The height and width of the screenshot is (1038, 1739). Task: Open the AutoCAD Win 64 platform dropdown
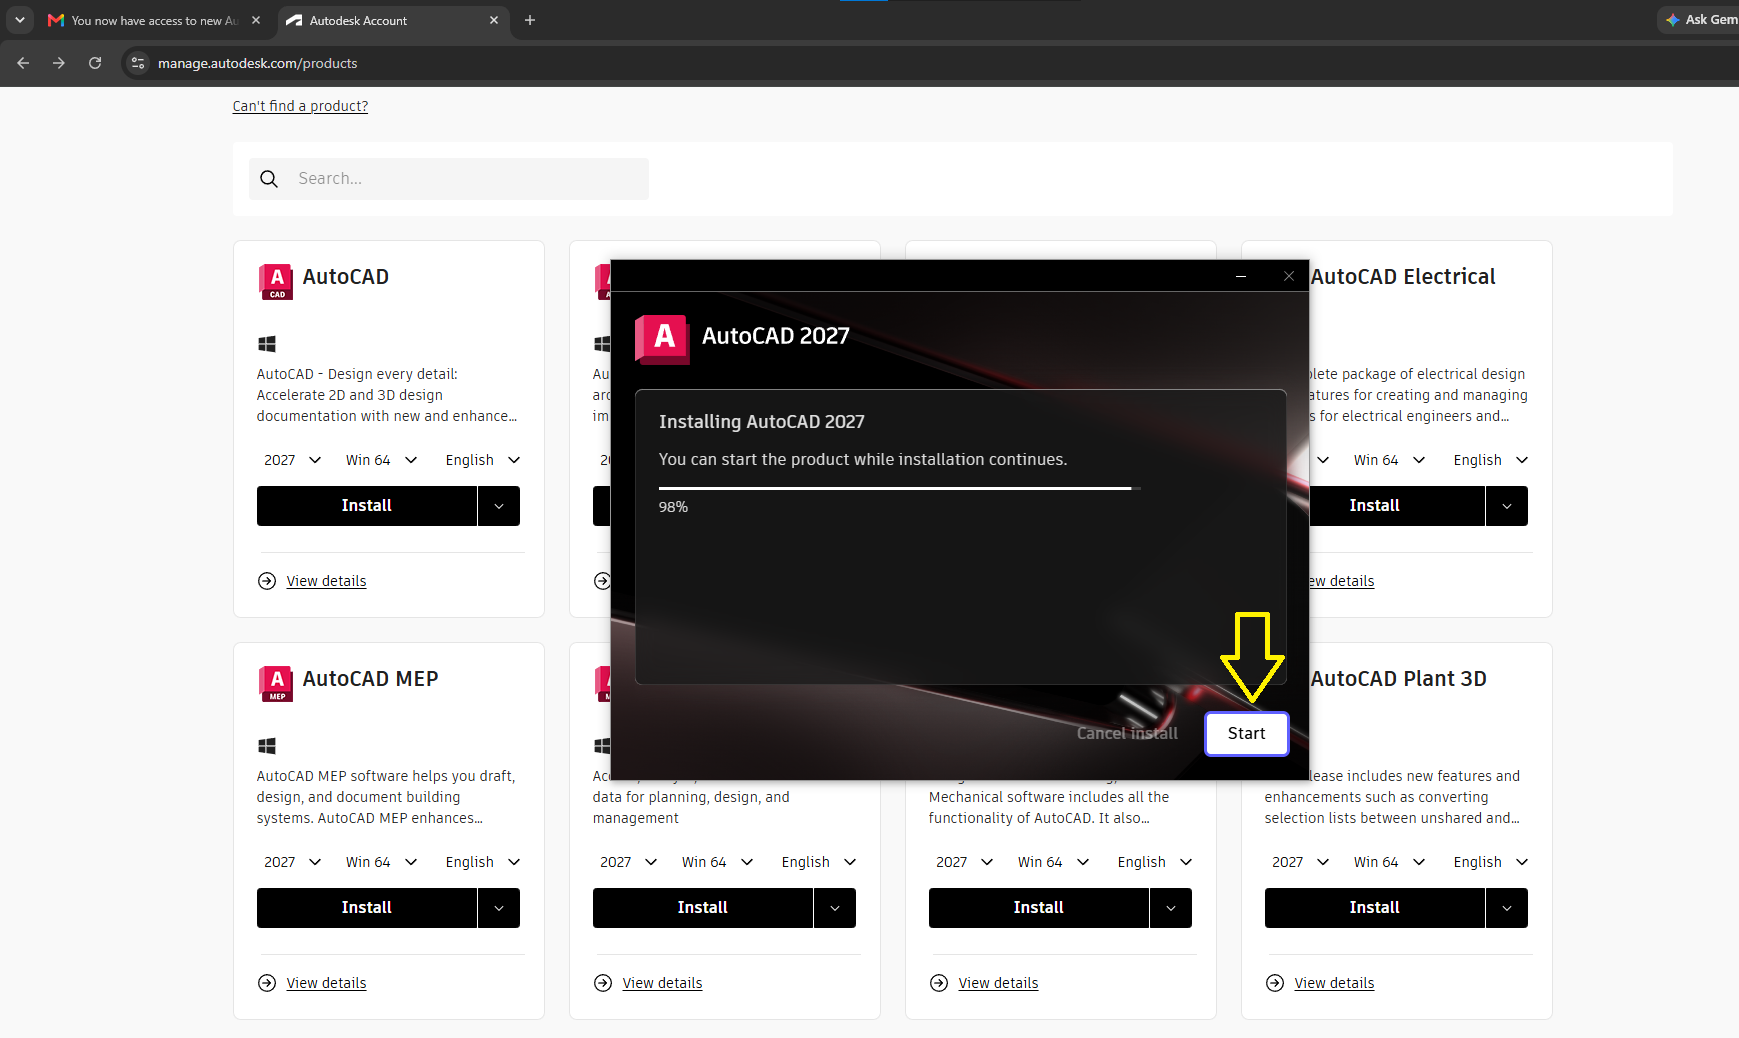[381, 460]
